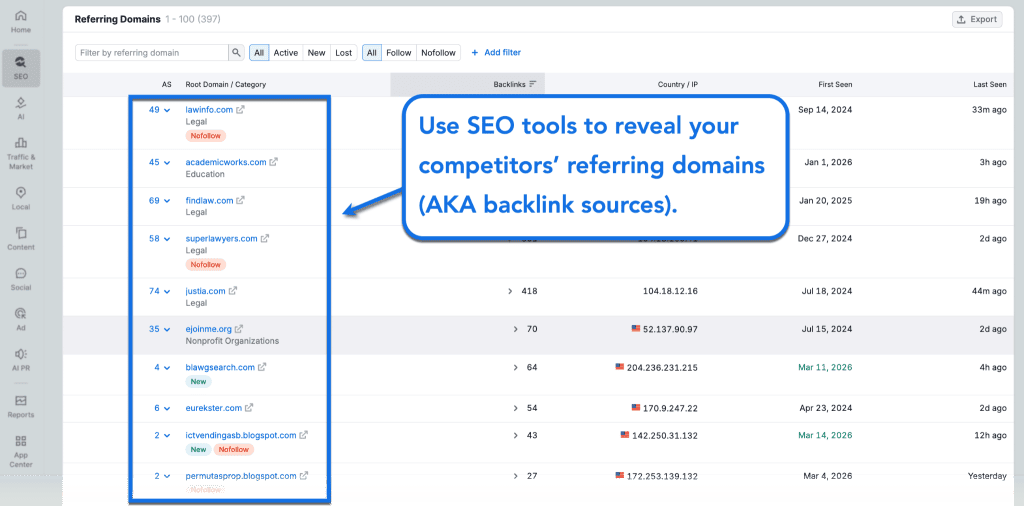The width and height of the screenshot is (1024, 506).
Task: Open the Reports sidebar section
Action: pos(21,406)
